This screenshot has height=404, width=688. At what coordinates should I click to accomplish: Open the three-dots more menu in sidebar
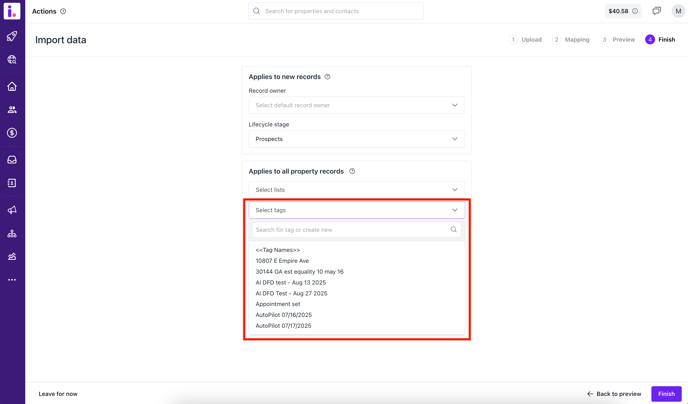(12, 280)
